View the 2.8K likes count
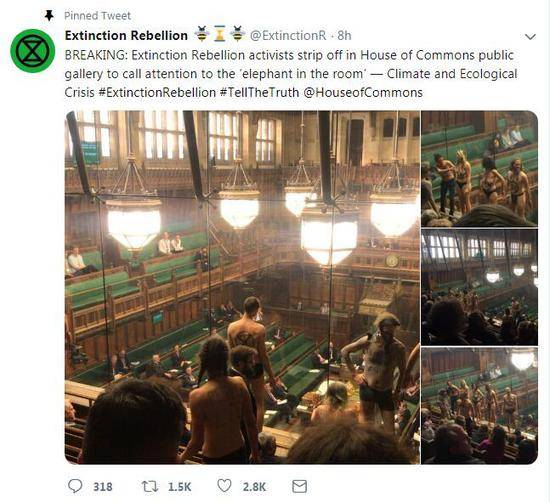550x502 pixels. (254, 487)
